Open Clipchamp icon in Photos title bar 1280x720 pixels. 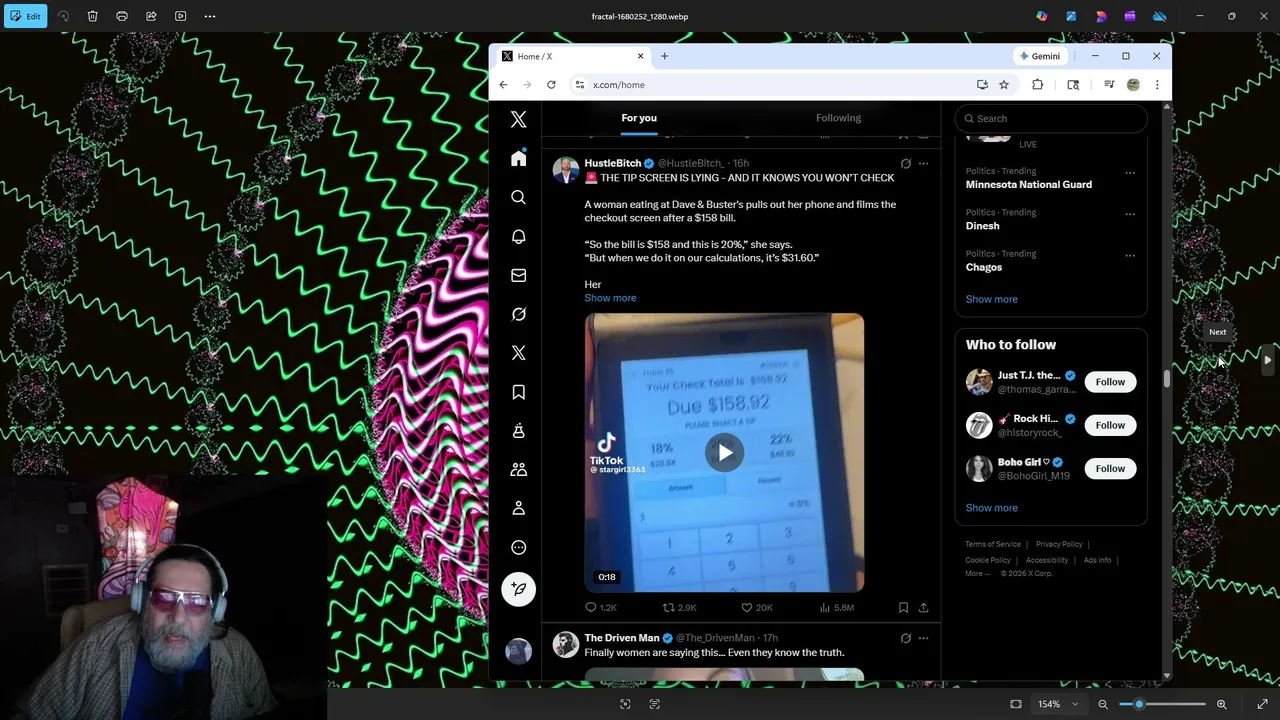point(1130,16)
